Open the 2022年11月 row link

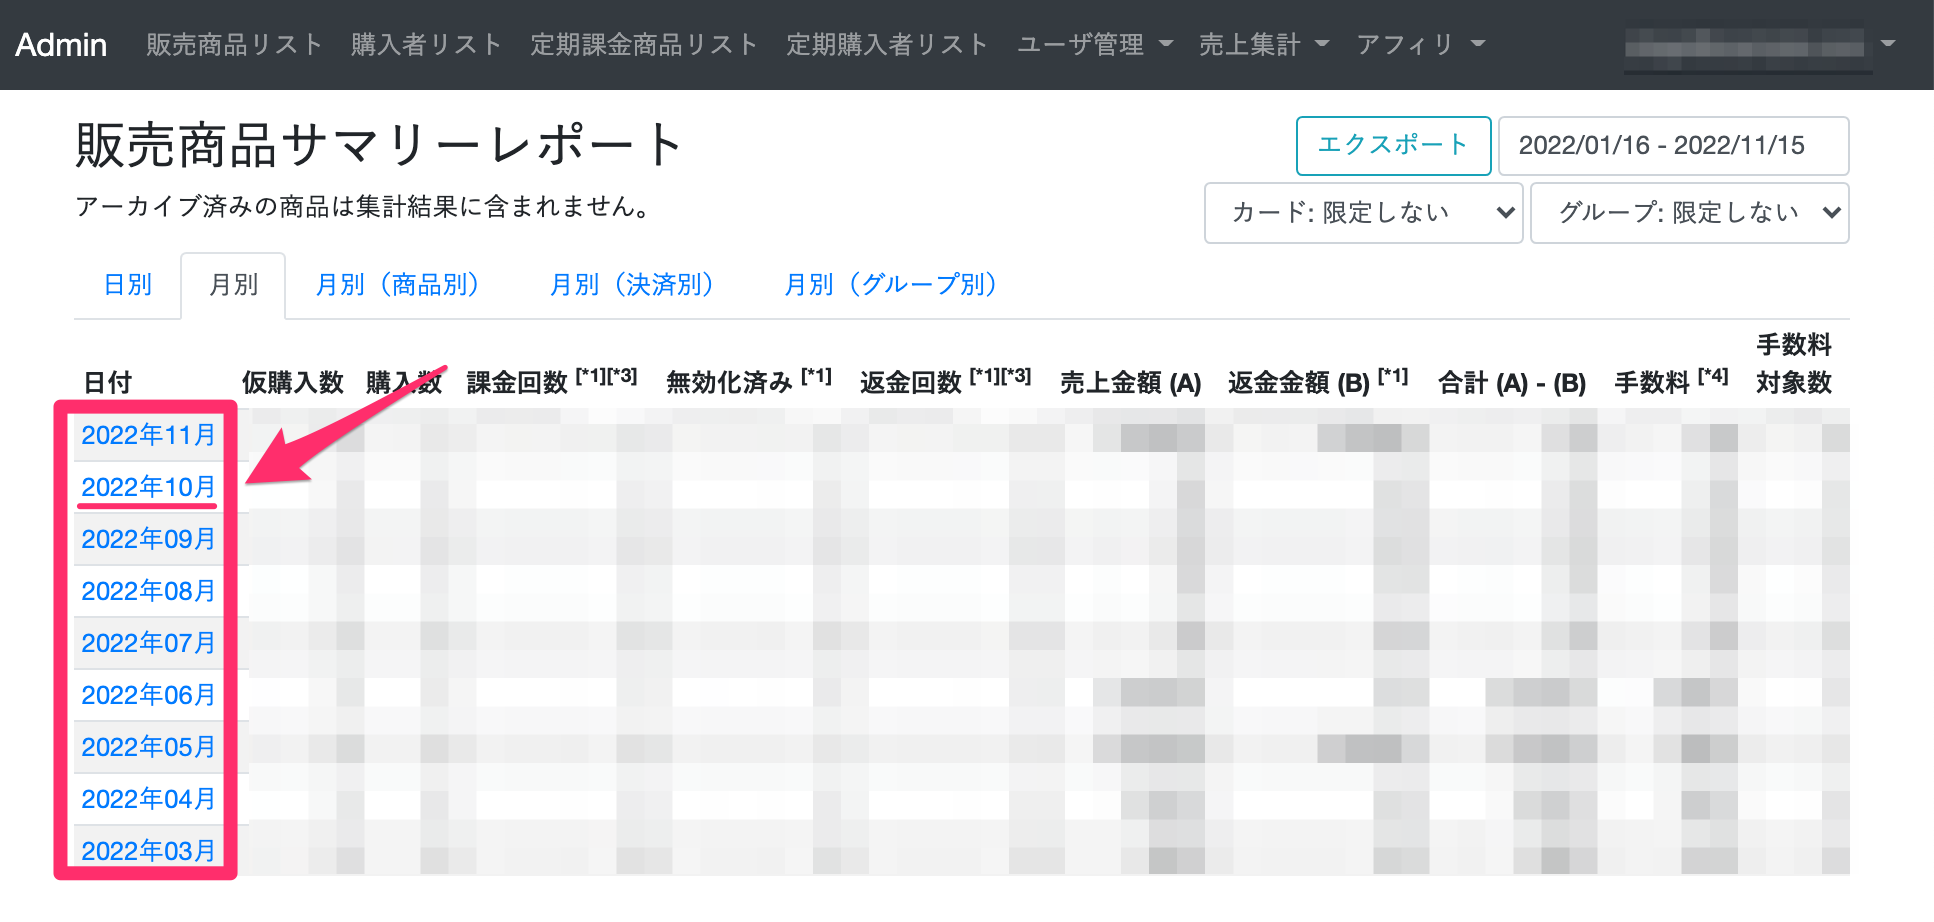tap(148, 435)
